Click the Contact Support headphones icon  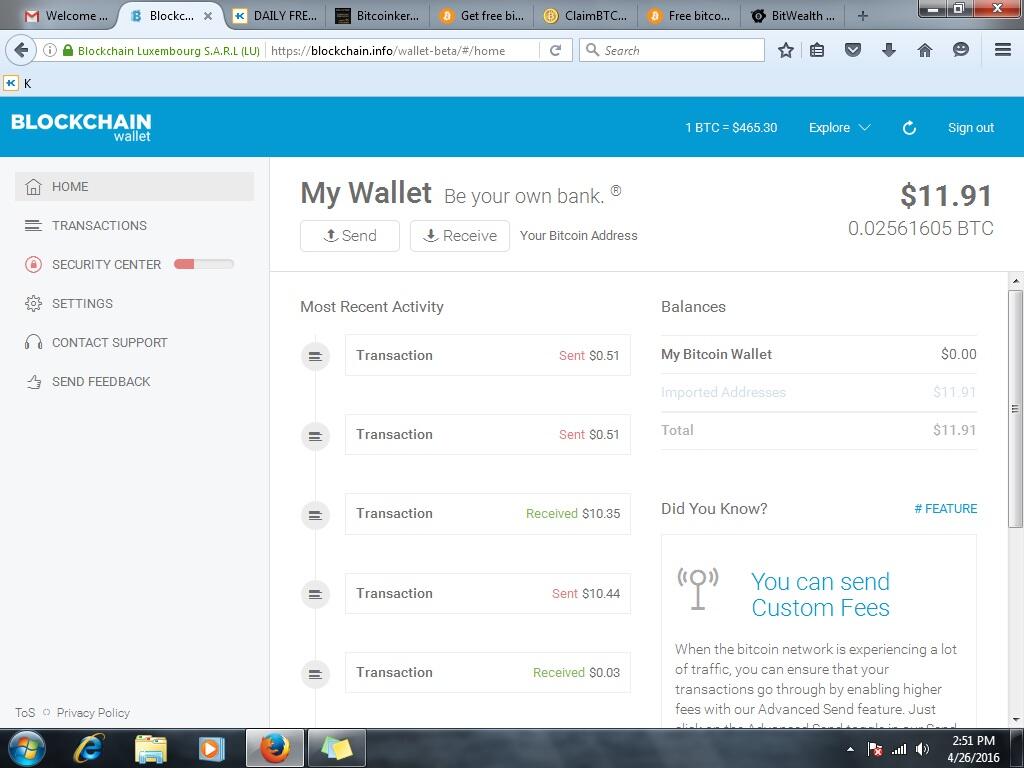pyautogui.click(x=33, y=343)
